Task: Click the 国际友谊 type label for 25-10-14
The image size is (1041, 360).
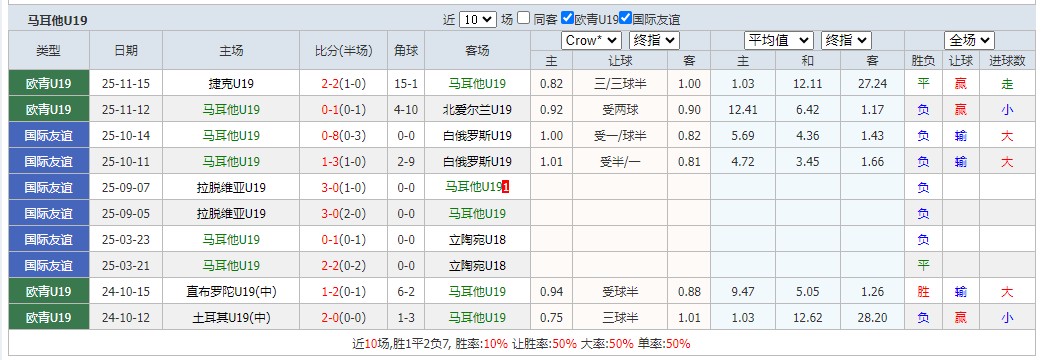Action: [x=48, y=135]
